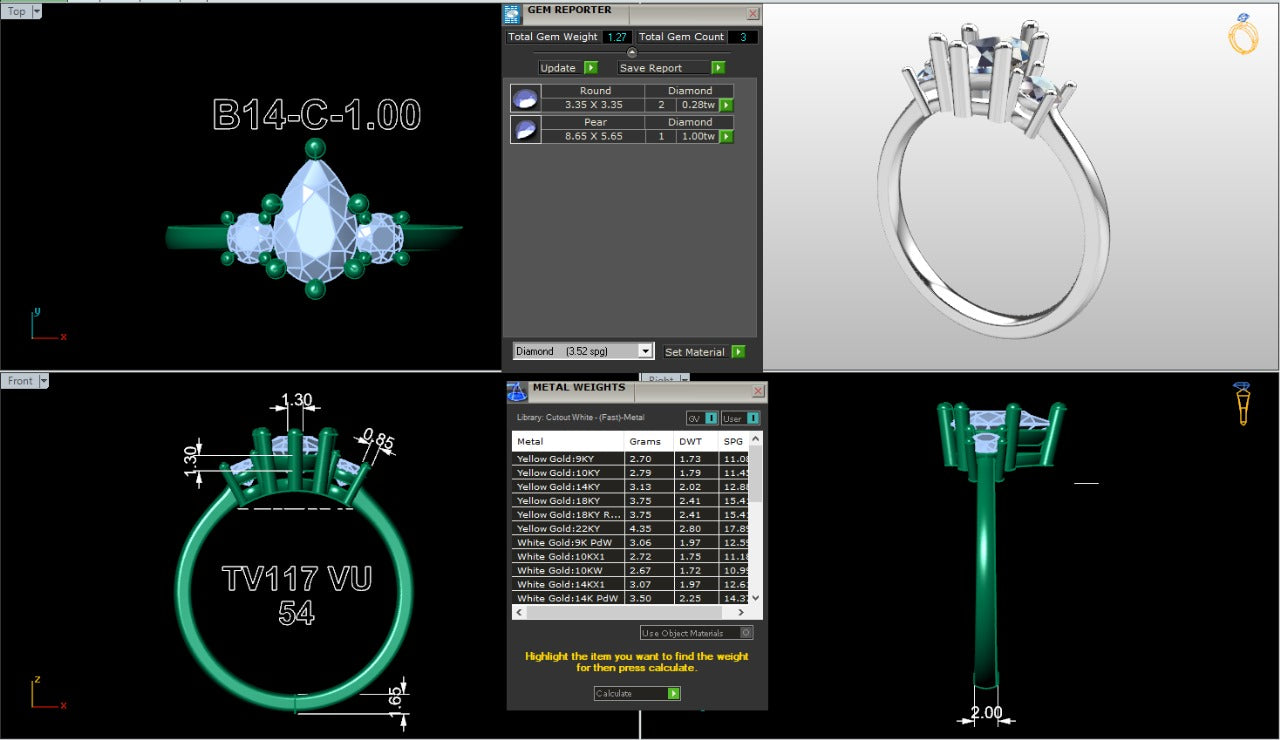Viewport: 1280px width, 740px height.
Task: Click the Grams column header
Action: [x=649, y=441]
